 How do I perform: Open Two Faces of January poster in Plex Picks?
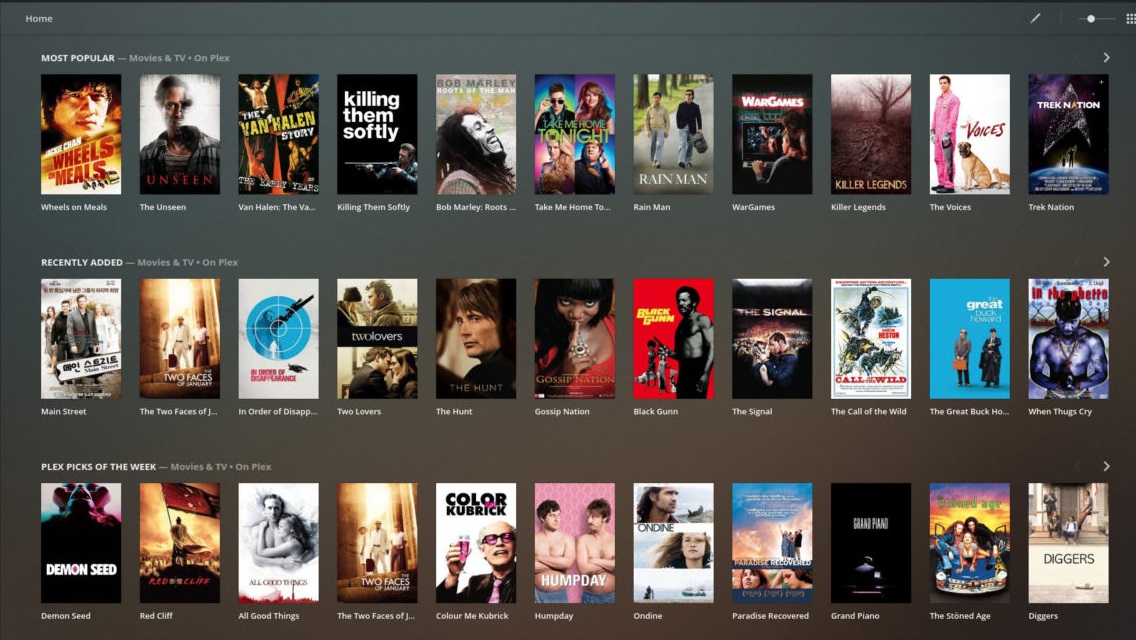(x=377, y=543)
